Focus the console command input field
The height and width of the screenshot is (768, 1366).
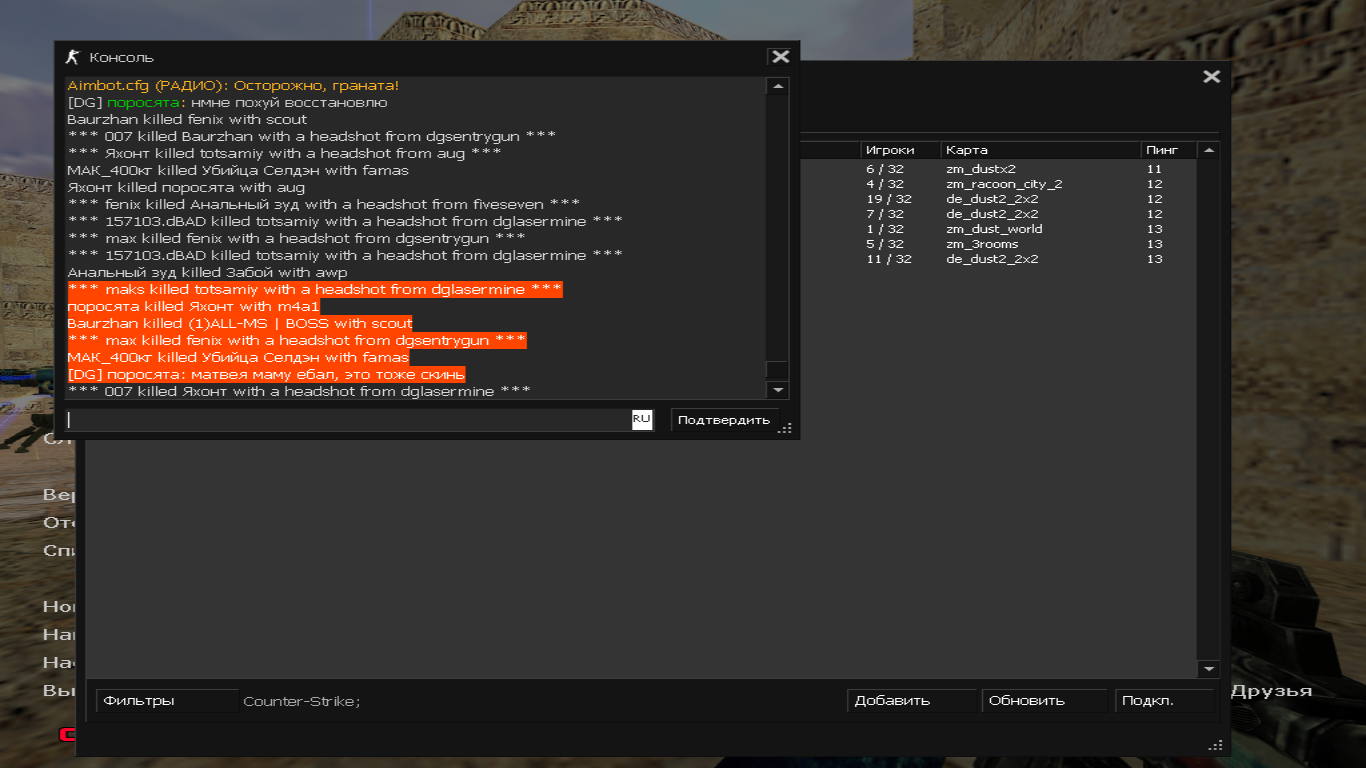pyautogui.click(x=348, y=420)
